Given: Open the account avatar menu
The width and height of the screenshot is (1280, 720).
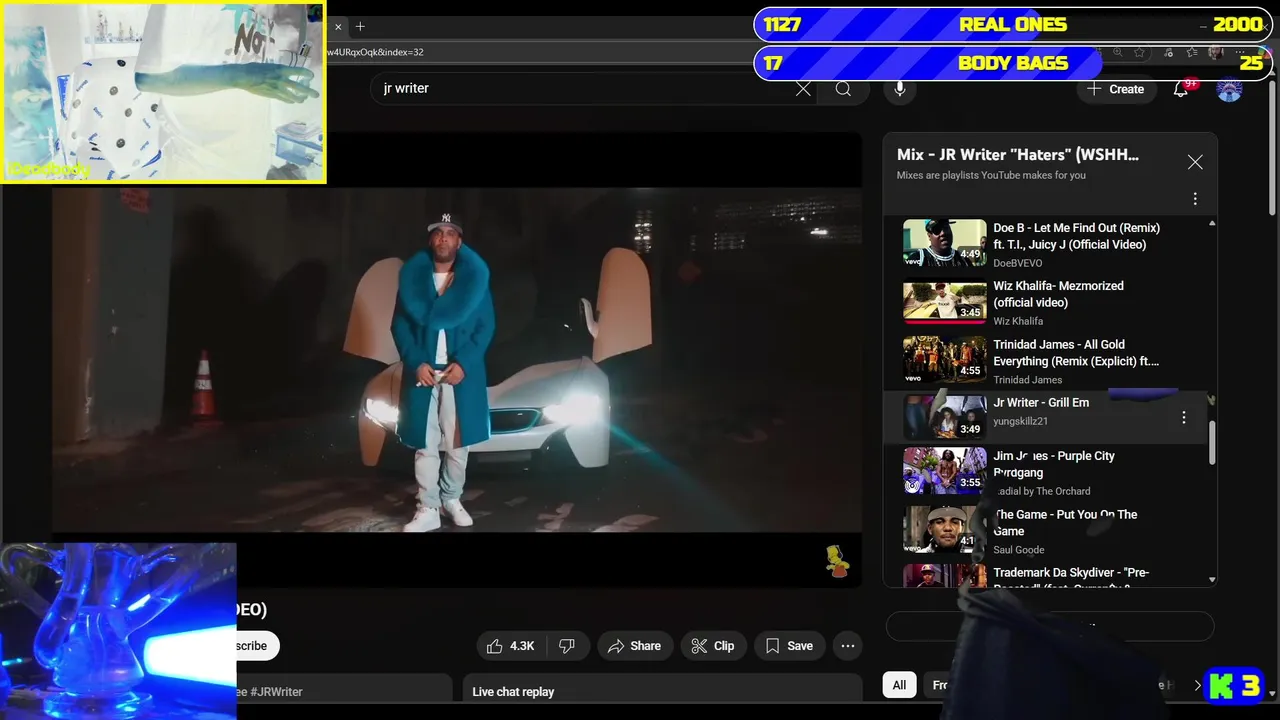Looking at the screenshot, I should pos(1229,89).
